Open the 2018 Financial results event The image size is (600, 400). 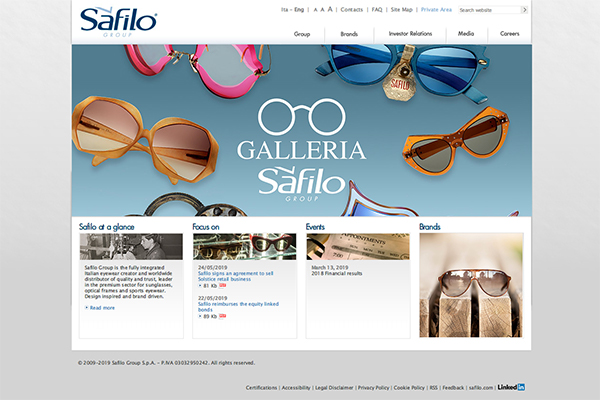[x=336, y=273]
